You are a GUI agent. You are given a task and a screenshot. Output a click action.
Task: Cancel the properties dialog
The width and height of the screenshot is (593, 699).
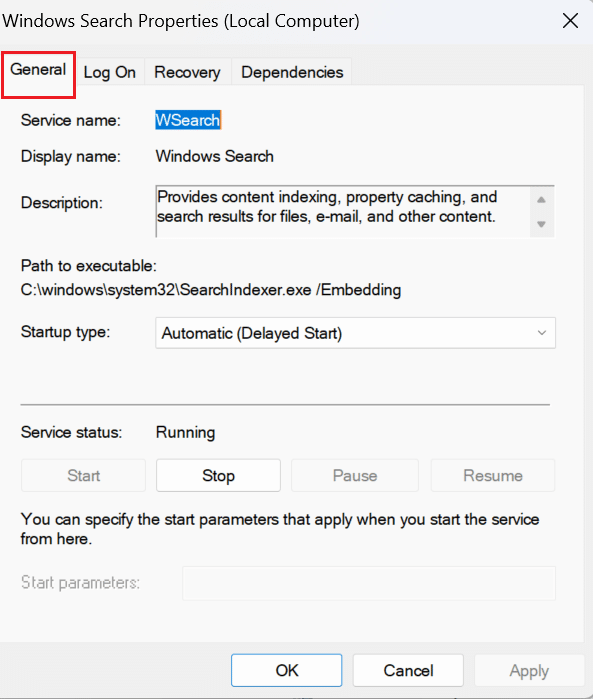(408, 670)
